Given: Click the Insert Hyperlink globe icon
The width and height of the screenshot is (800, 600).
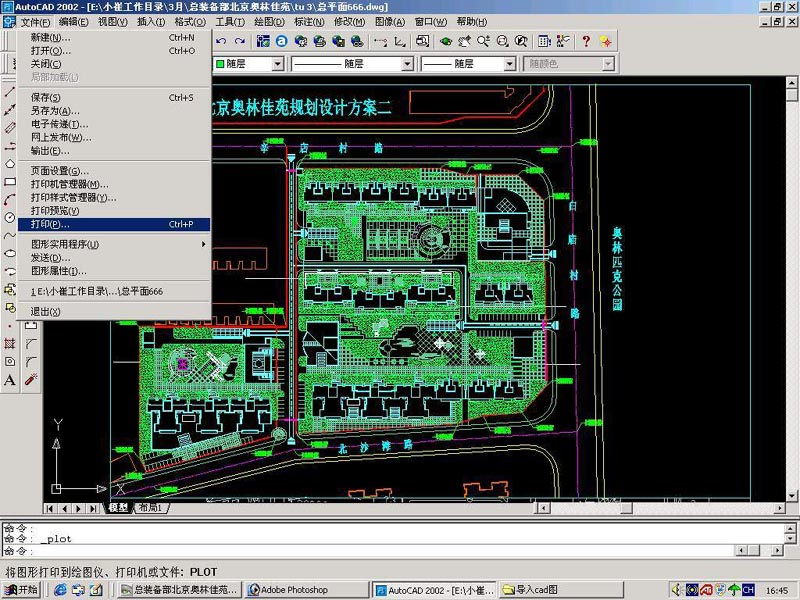Looking at the screenshot, I should 357,41.
